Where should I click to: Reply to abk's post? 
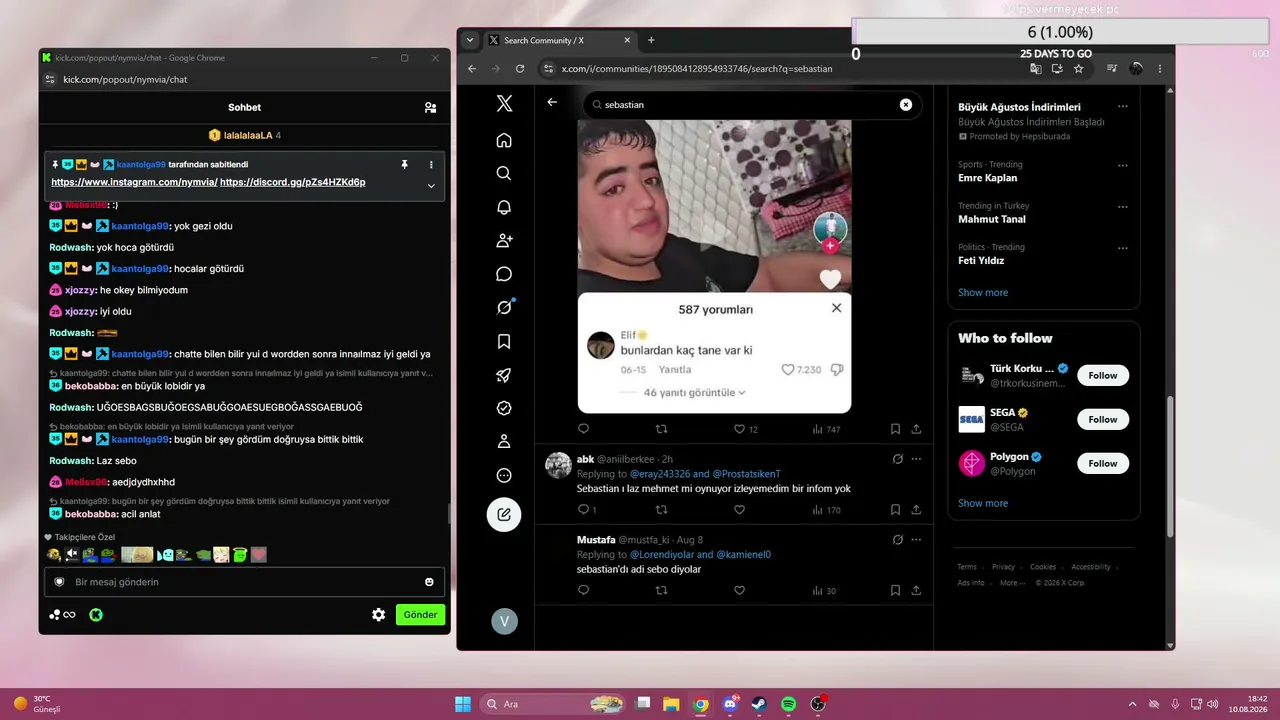click(x=586, y=510)
